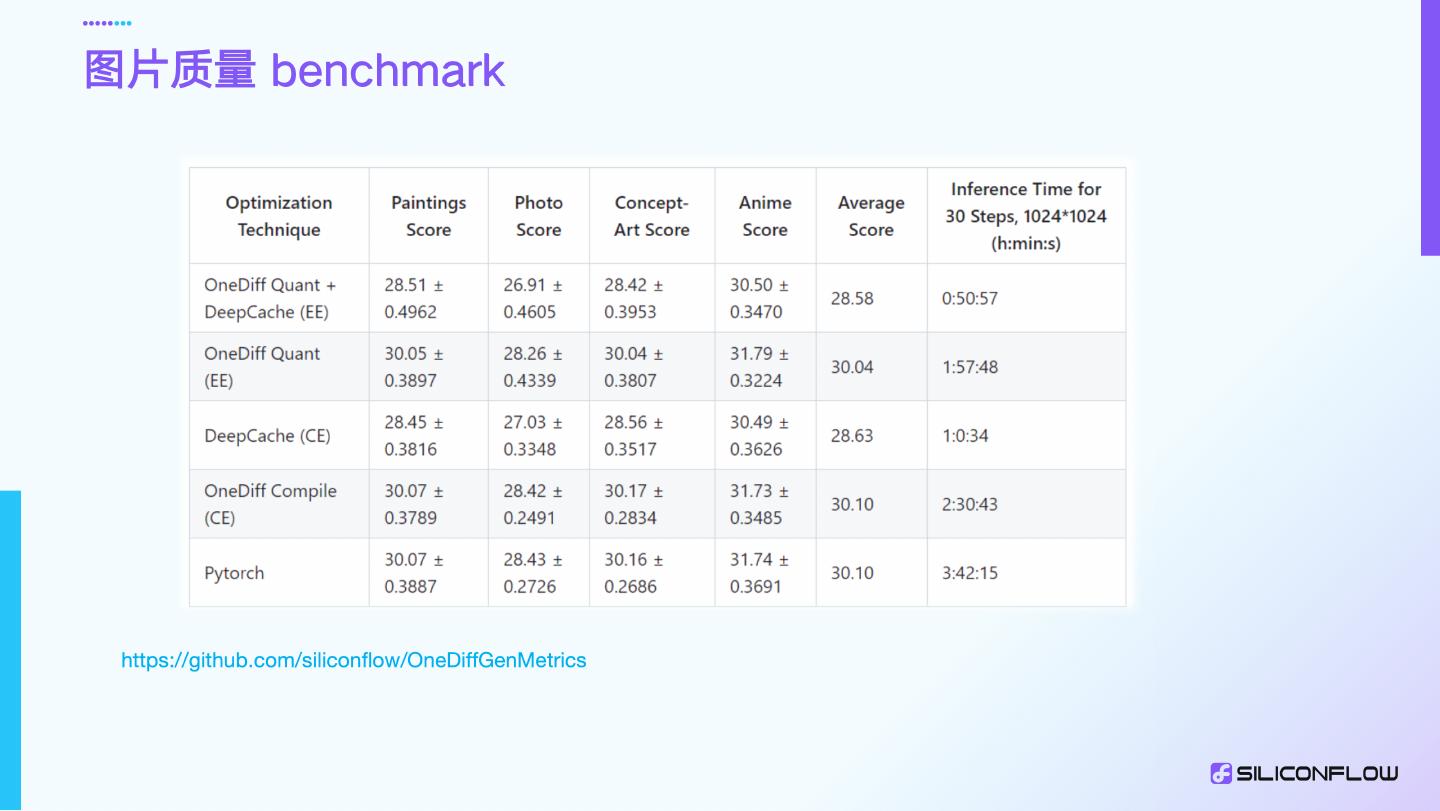
Task: Select concept-art score "30.16 ± 0.2686"
Action: click(634, 573)
